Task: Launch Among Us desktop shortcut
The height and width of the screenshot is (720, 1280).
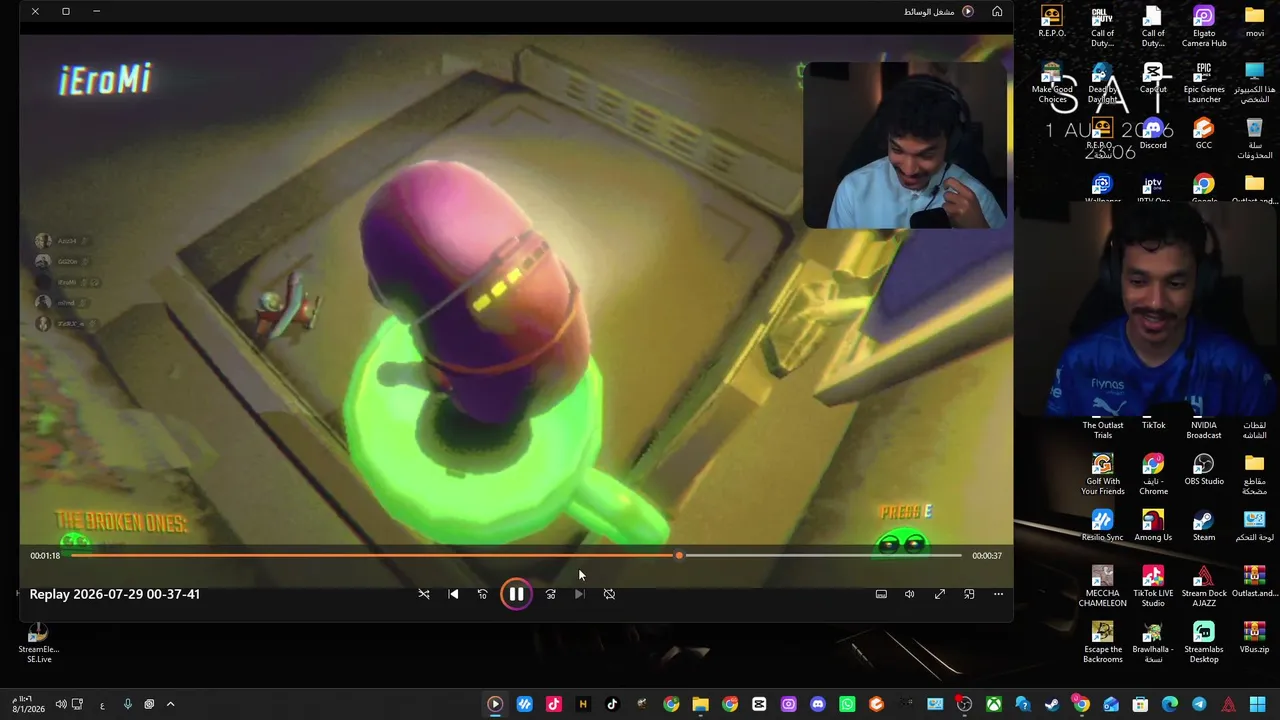Action: coord(1153,526)
